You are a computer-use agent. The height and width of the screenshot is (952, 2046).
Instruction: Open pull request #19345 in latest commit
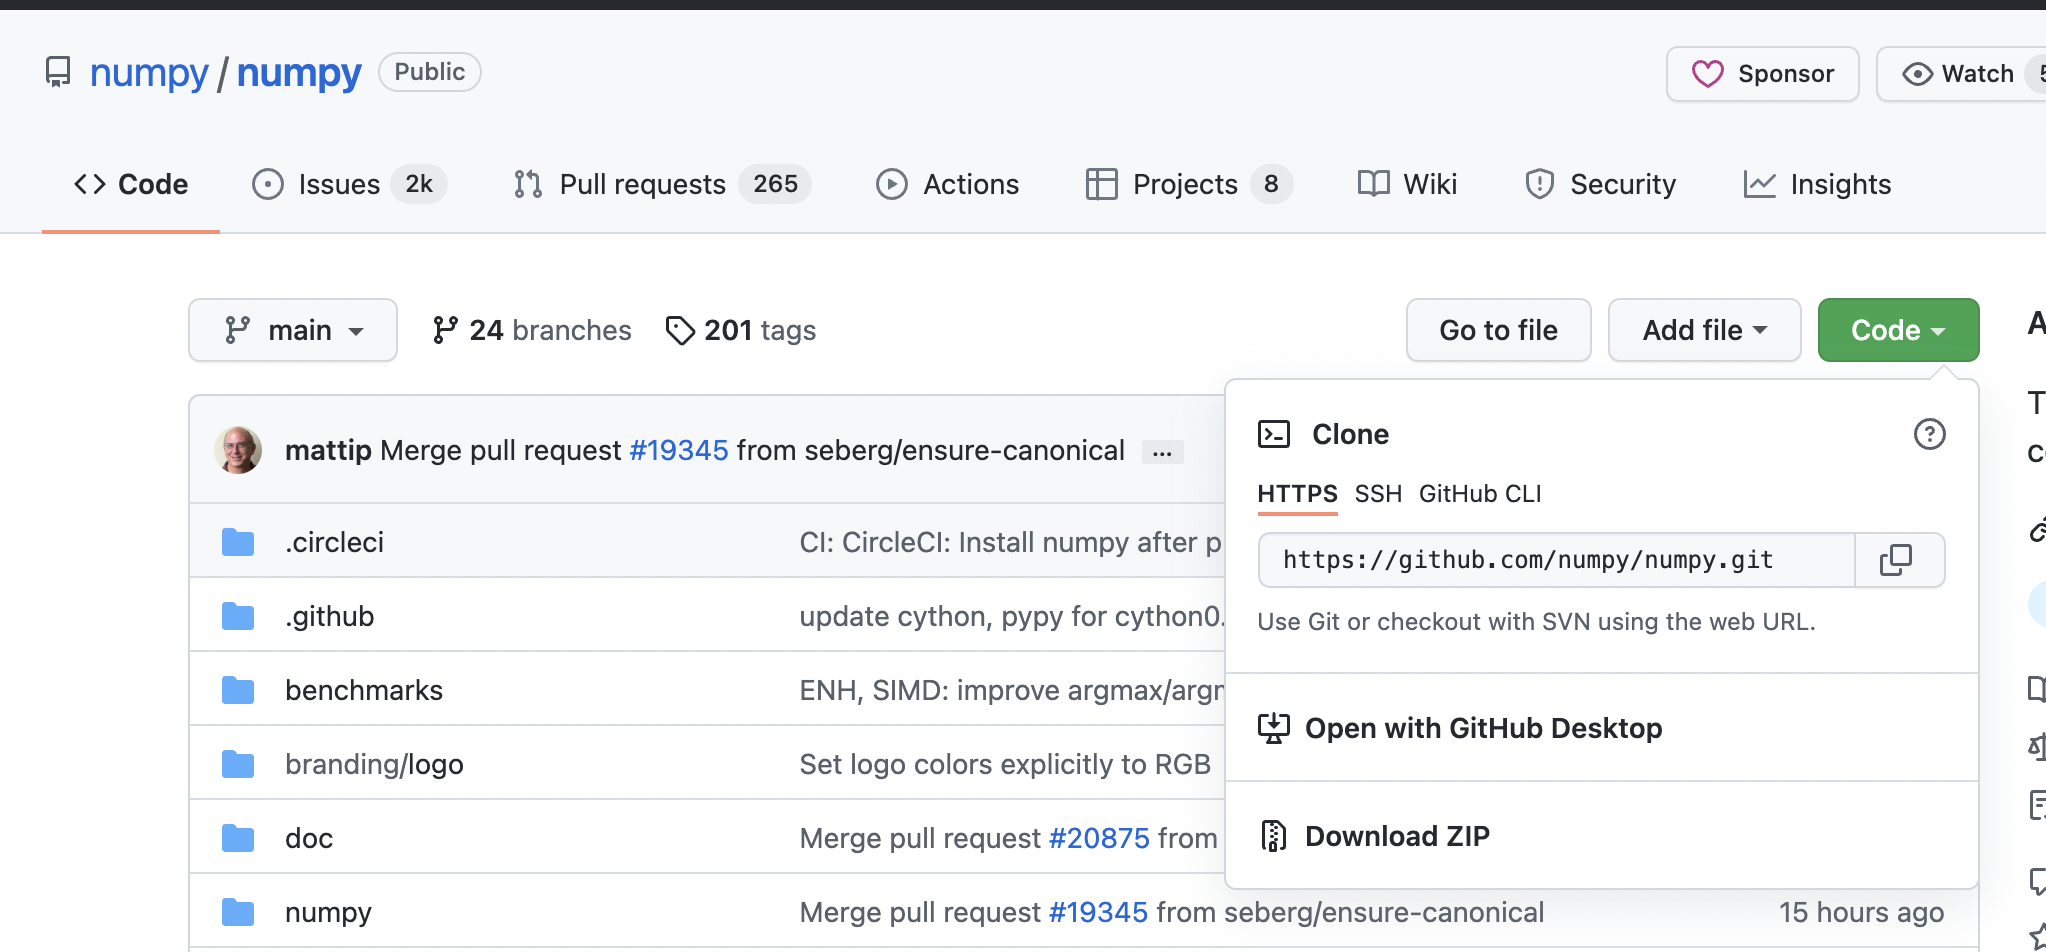pos(679,450)
